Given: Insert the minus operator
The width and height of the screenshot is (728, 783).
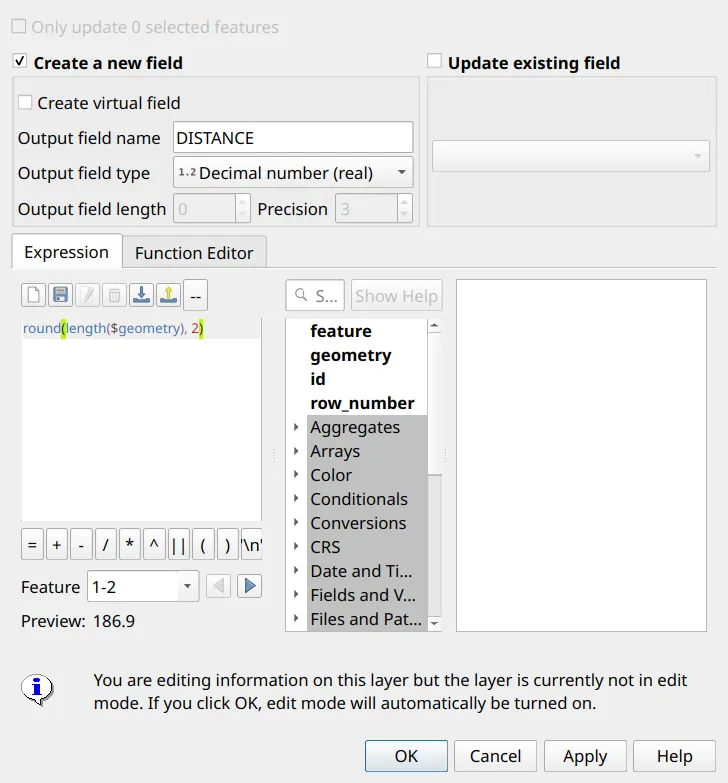Looking at the screenshot, I should point(81,544).
